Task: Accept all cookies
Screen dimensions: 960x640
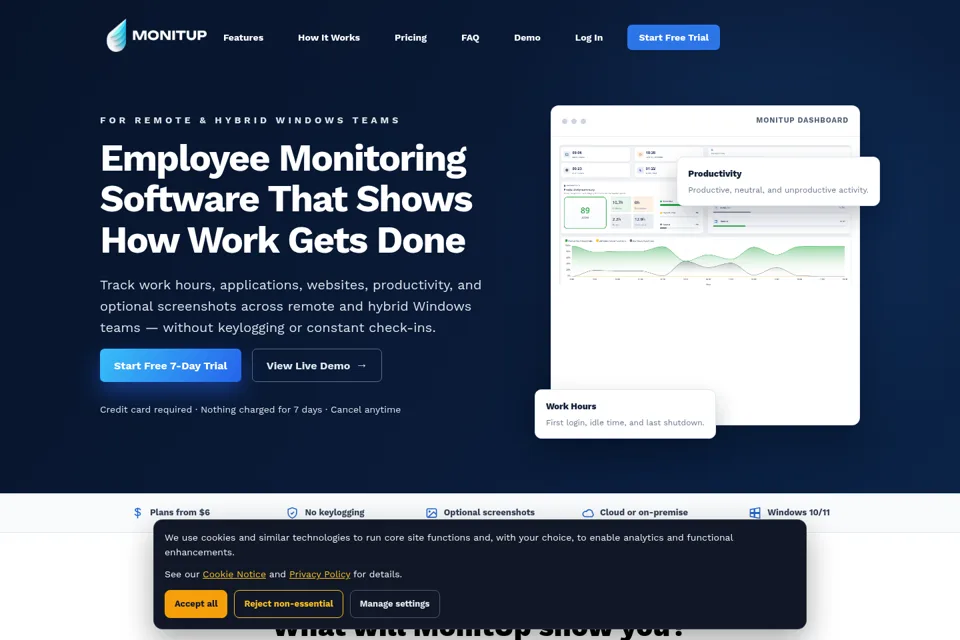Action: [196, 604]
